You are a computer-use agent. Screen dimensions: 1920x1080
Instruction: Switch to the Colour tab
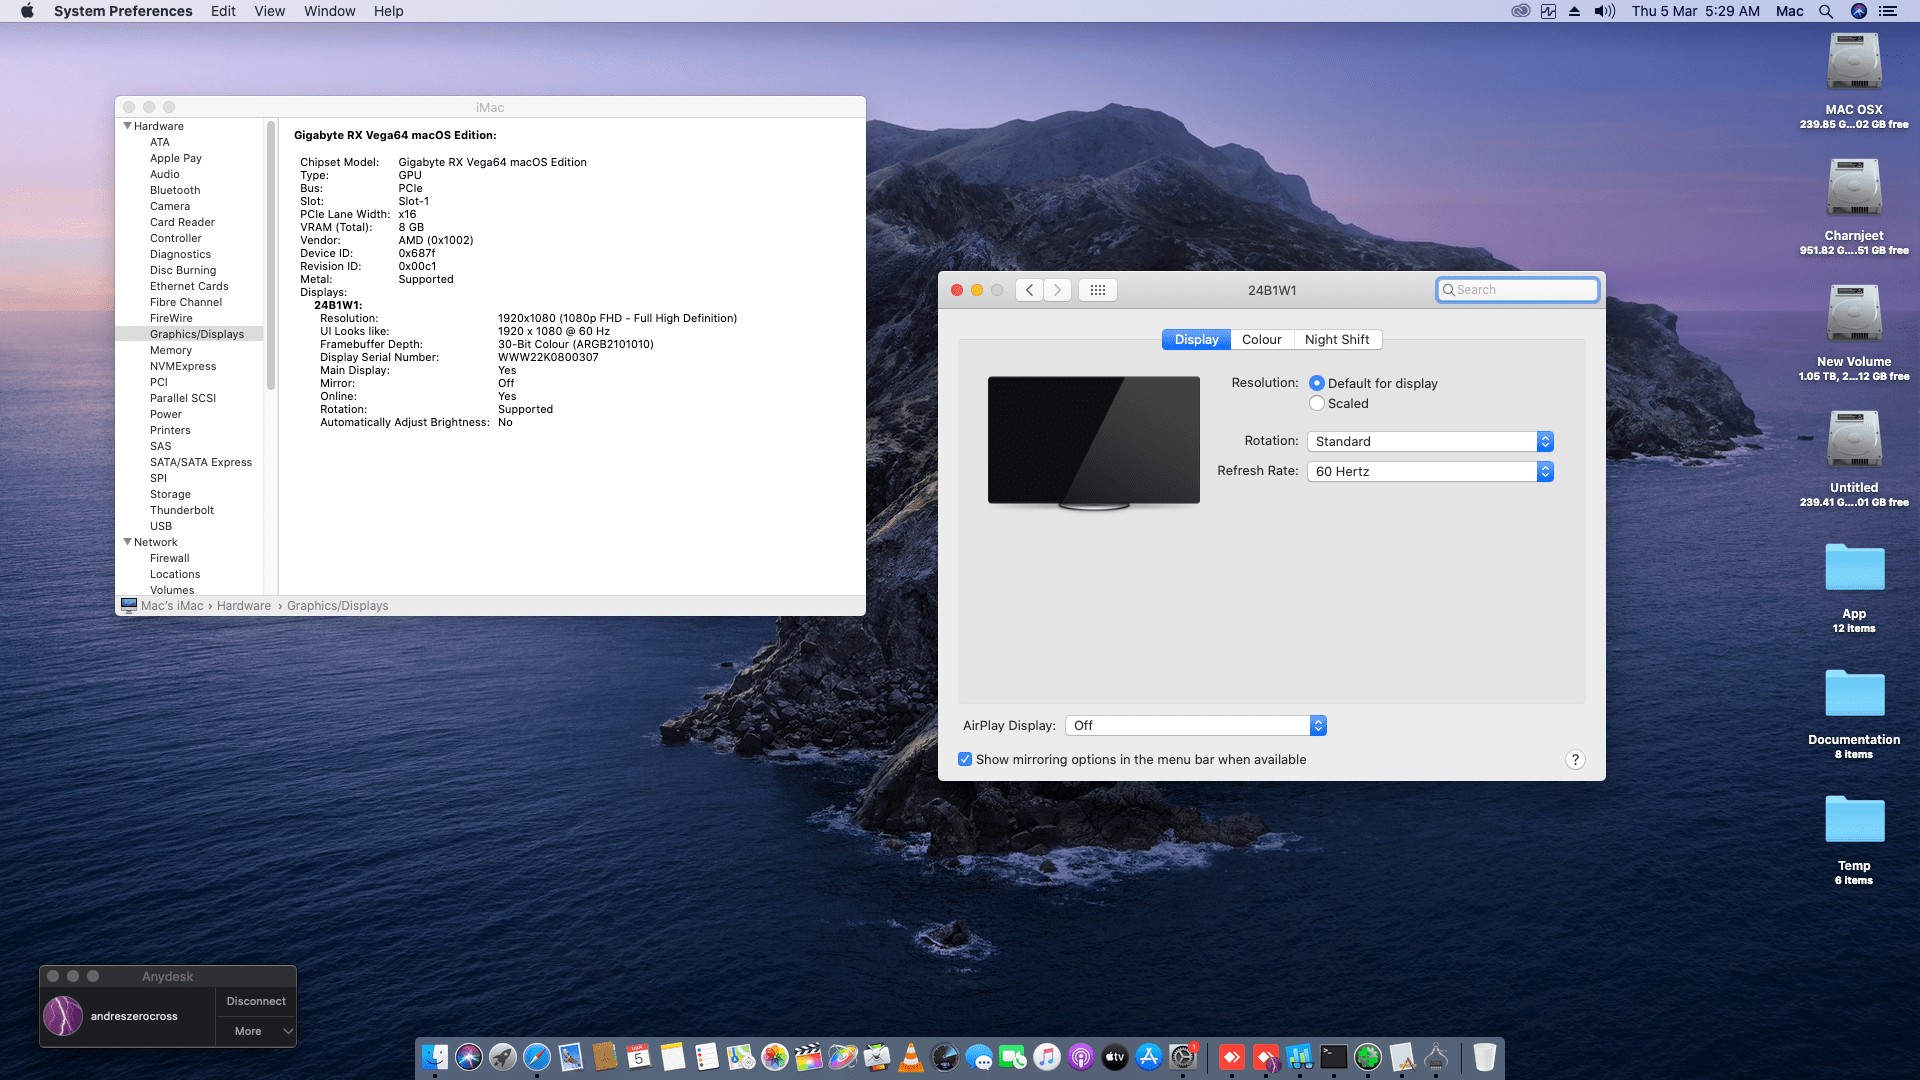(1261, 340)
